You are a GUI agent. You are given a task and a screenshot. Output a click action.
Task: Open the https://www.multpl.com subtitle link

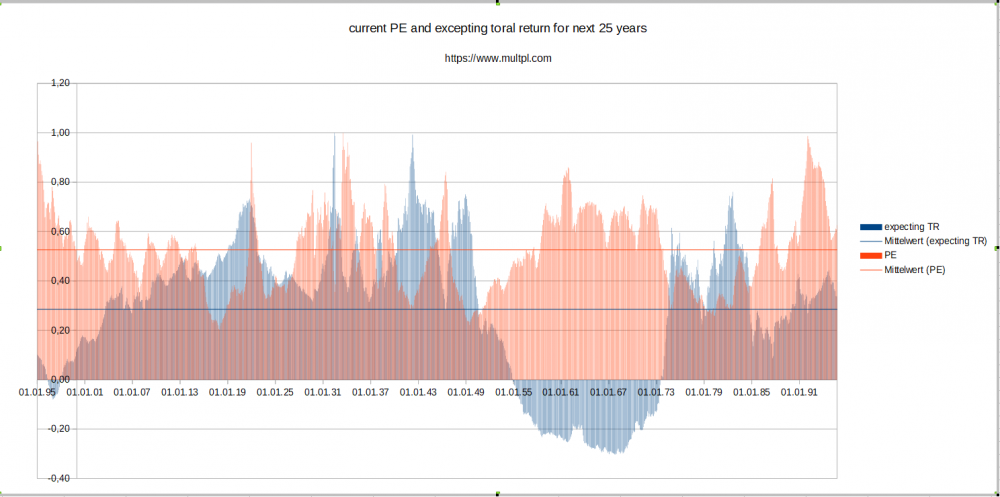[498, 58]
